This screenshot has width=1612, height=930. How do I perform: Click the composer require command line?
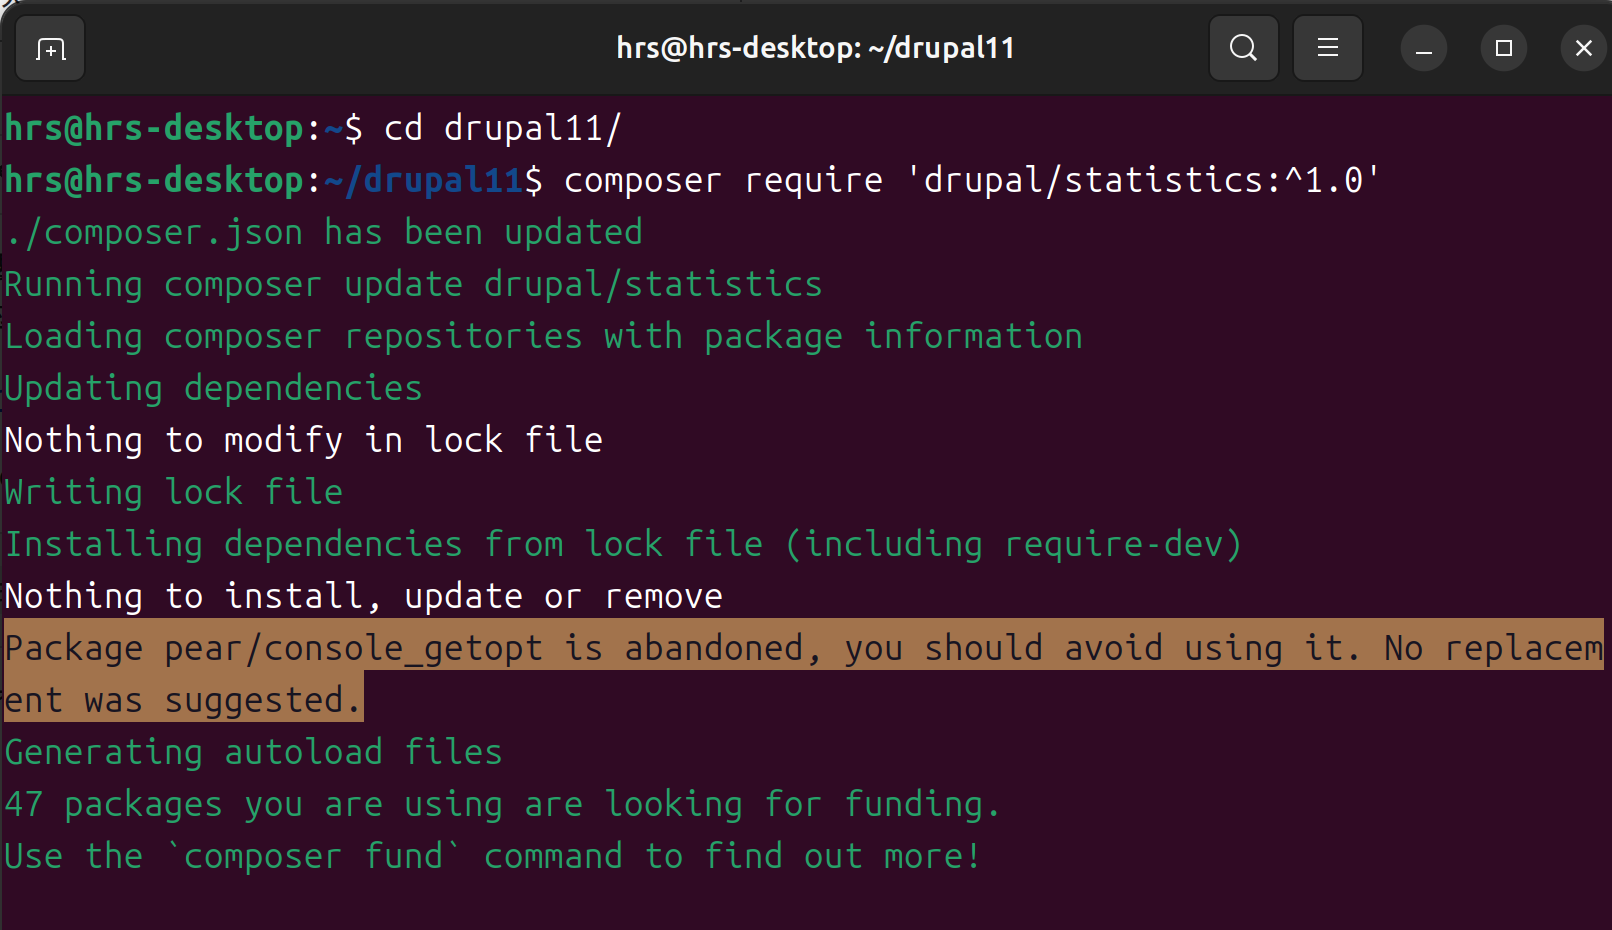[x=970, y=181]
